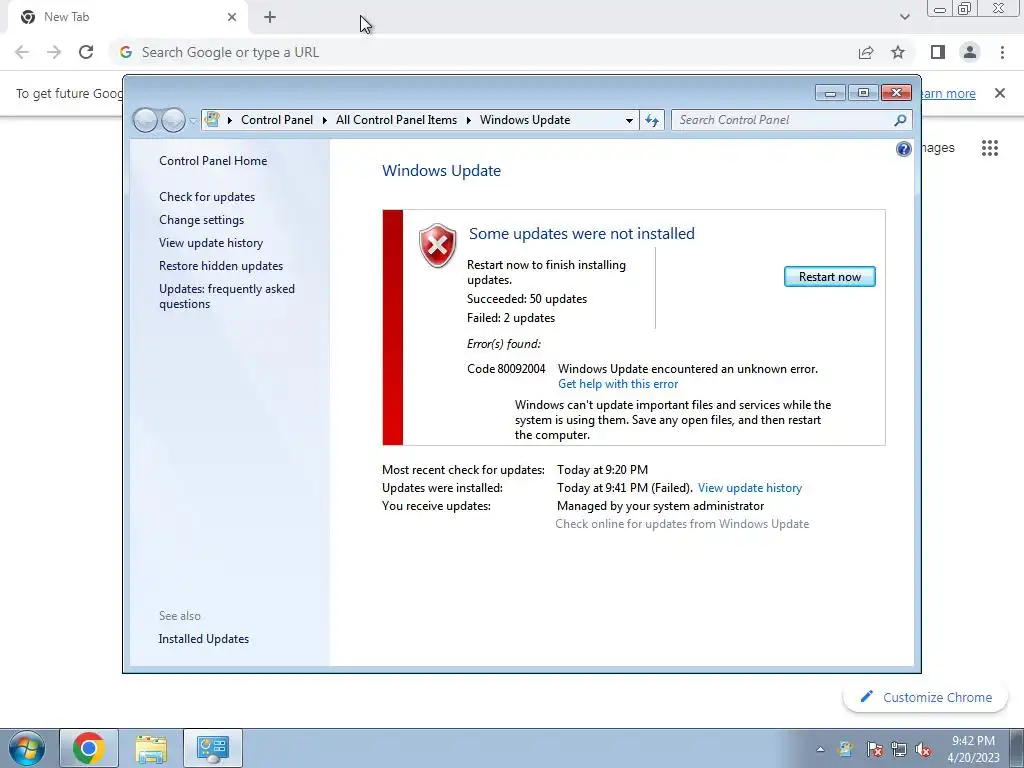
Task: Click the Control Panel back navigation button
Action: (146, 120)
